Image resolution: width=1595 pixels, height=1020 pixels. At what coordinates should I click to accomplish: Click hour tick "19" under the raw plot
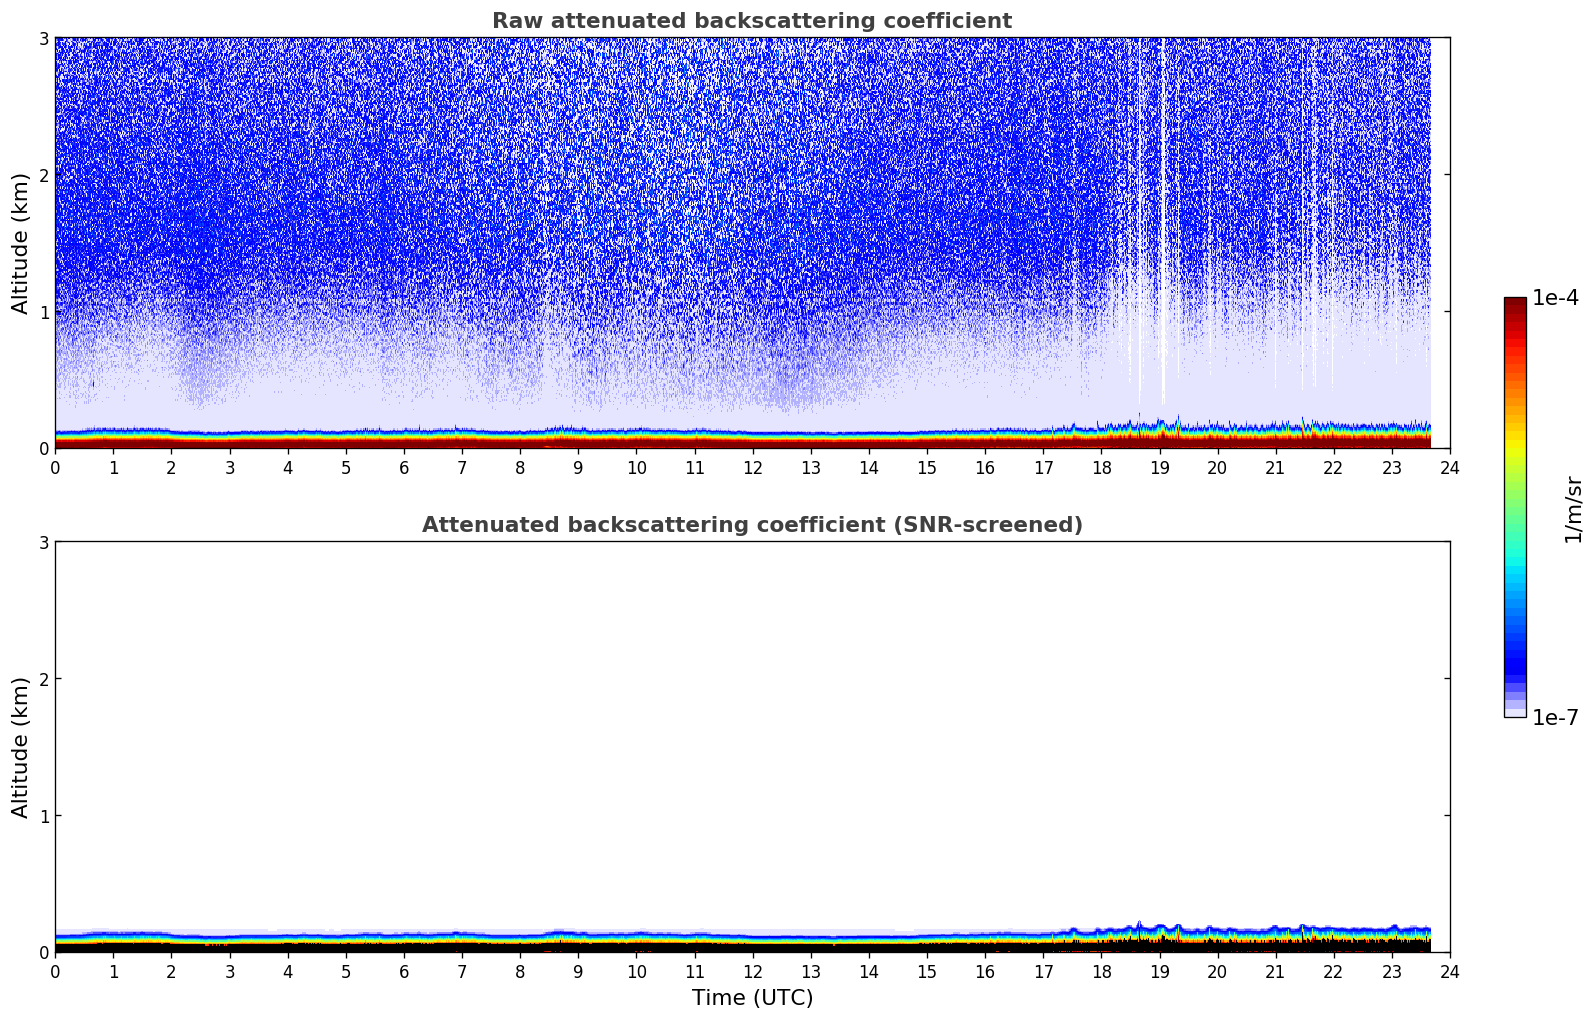tap(1159, 467)
